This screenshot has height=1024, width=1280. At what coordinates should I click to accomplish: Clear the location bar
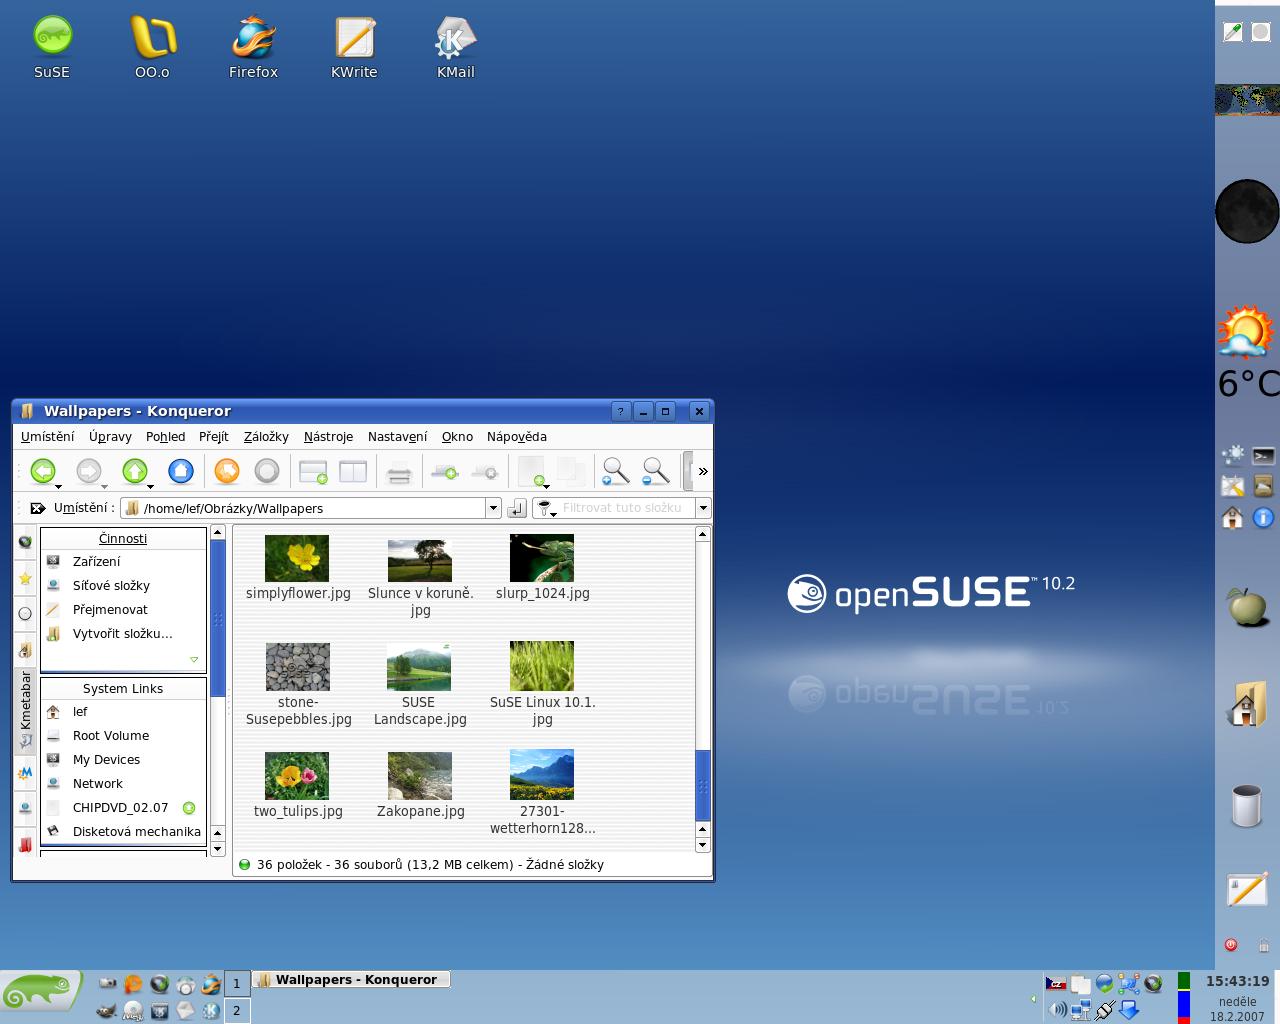[37, 508]
